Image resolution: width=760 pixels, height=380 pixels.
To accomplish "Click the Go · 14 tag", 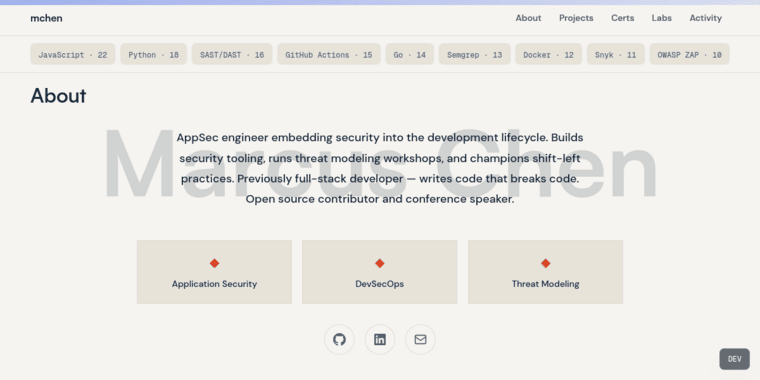I will (410, 54).
